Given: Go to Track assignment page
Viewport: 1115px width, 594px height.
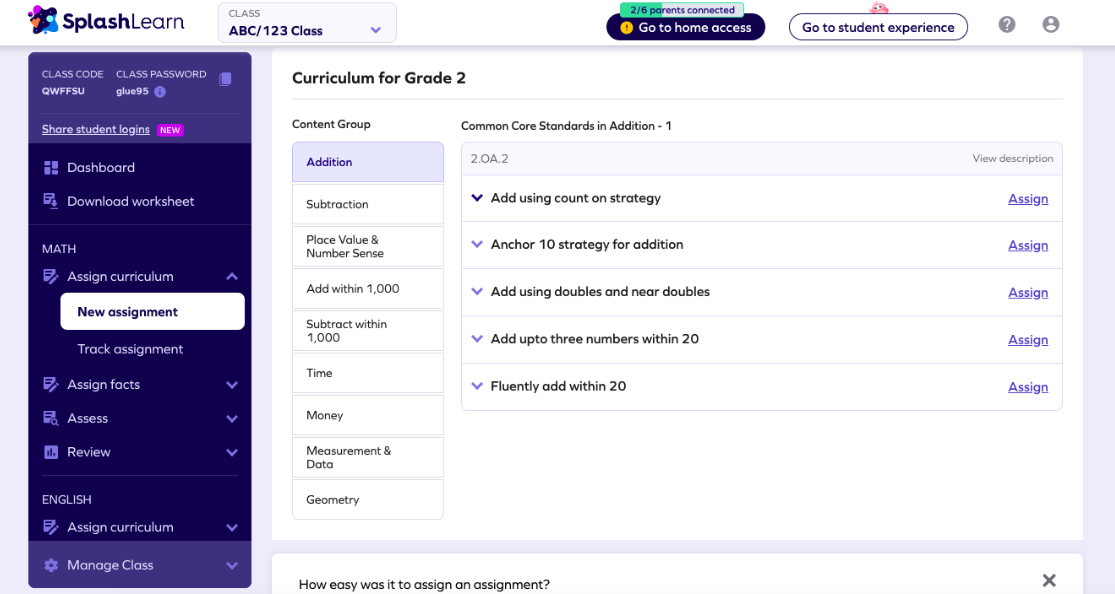Looking at the screenshot, I should click(x=130, y=349).
